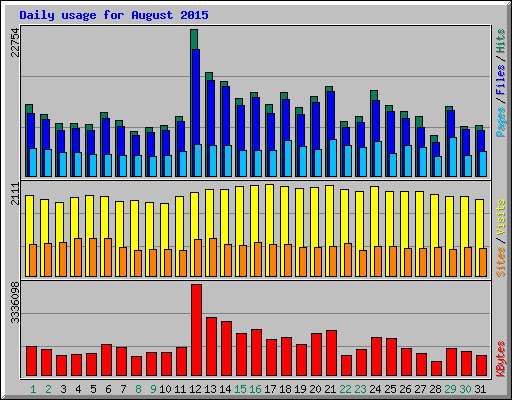Click the "Daily usage for August 2015" title

[x=114, y=15]
